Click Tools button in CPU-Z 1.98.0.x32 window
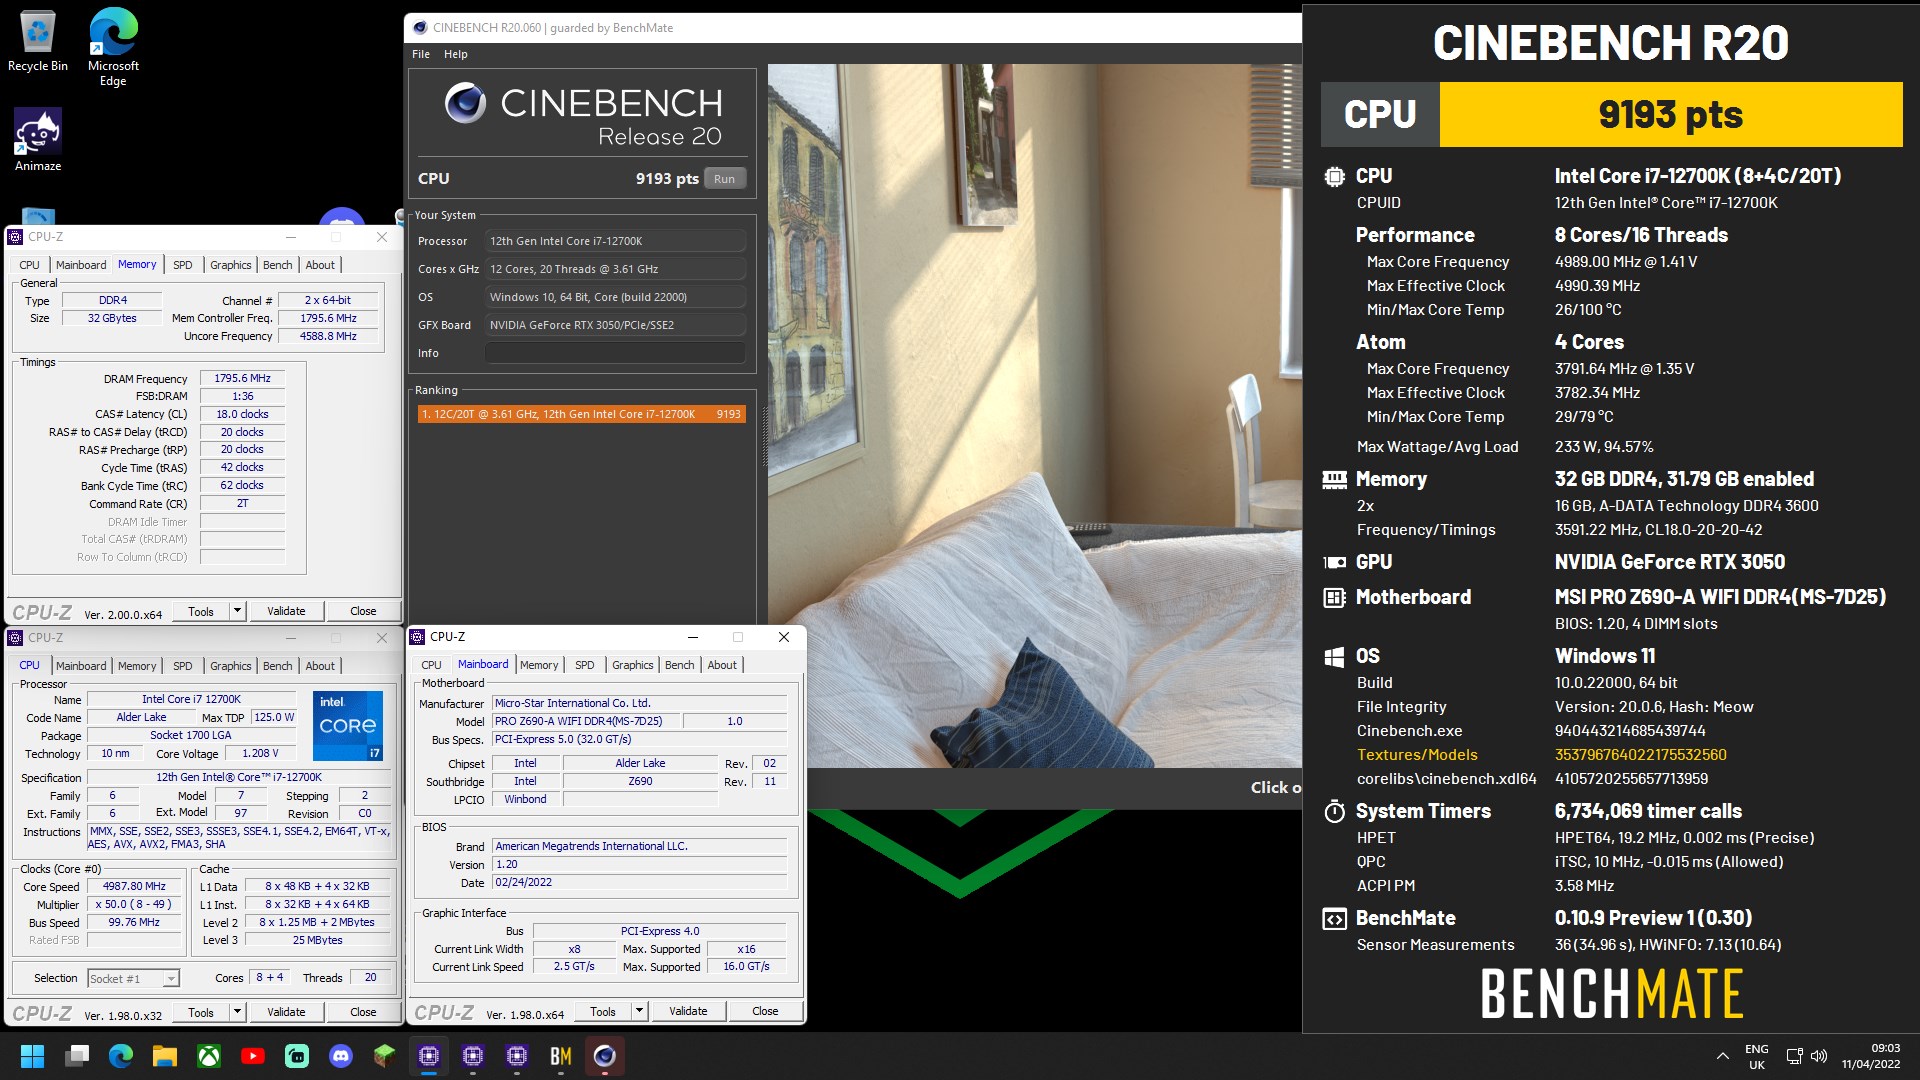 tap(201, 1012)
